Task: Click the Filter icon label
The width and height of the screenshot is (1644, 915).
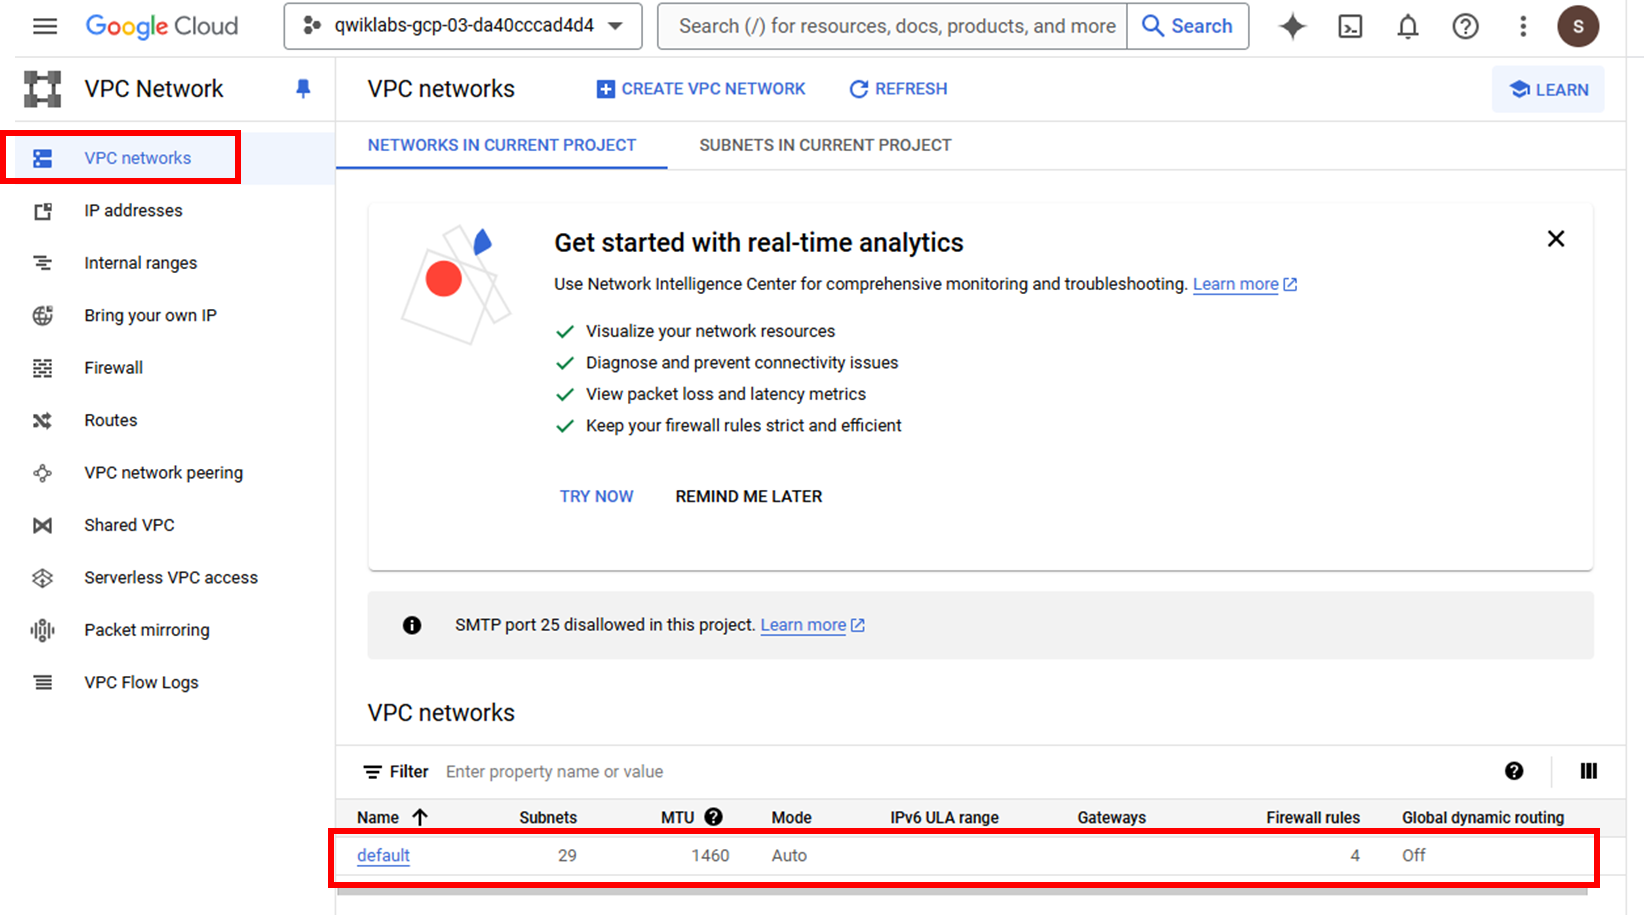Action: [396, 772]
